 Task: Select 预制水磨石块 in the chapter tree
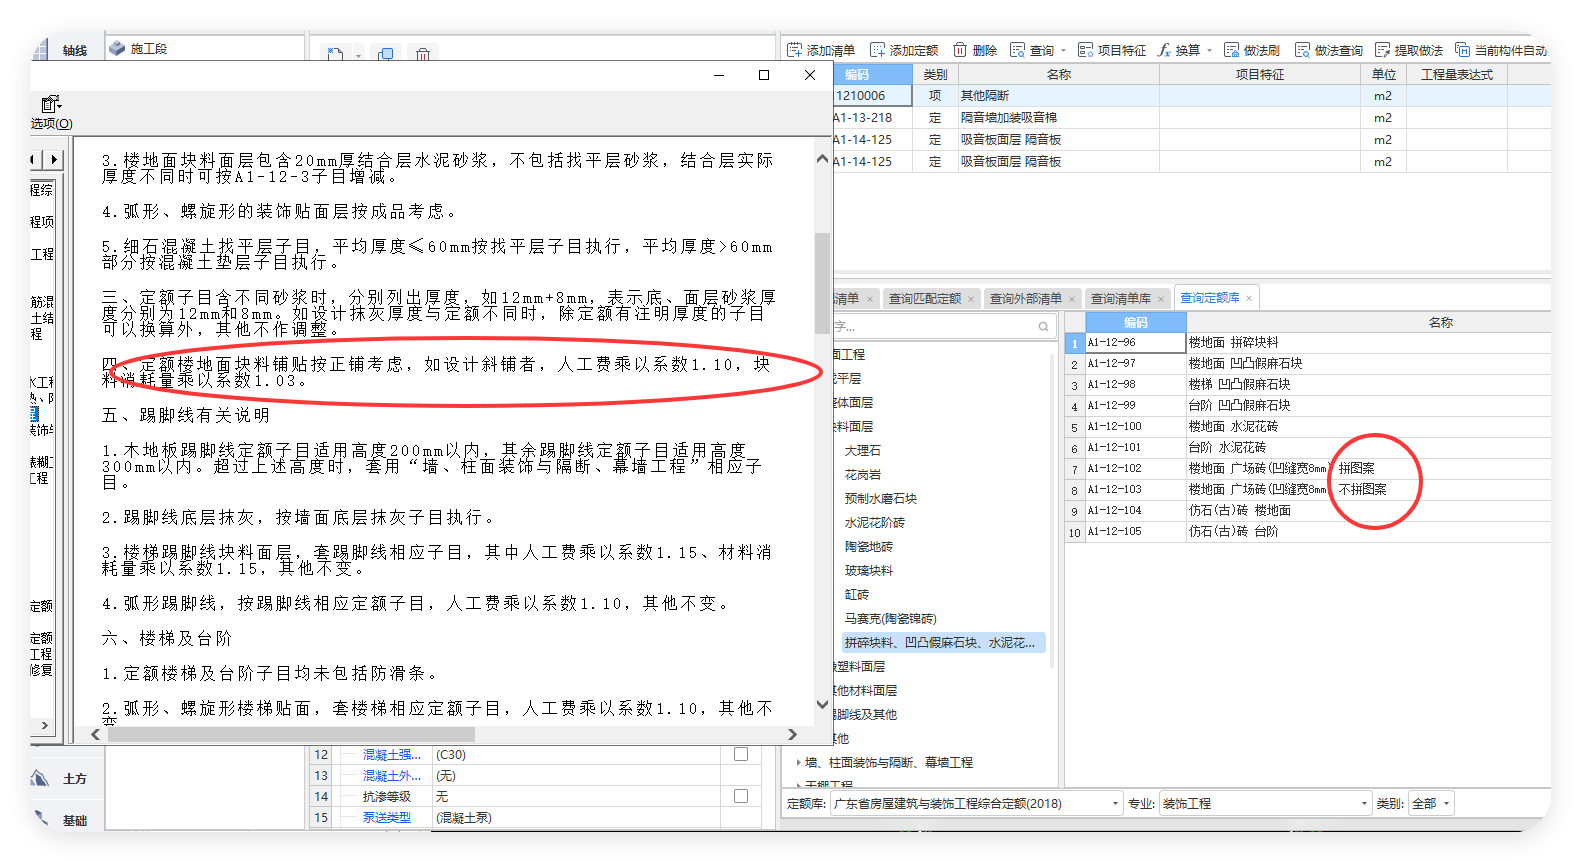click(x=880, y=499)
